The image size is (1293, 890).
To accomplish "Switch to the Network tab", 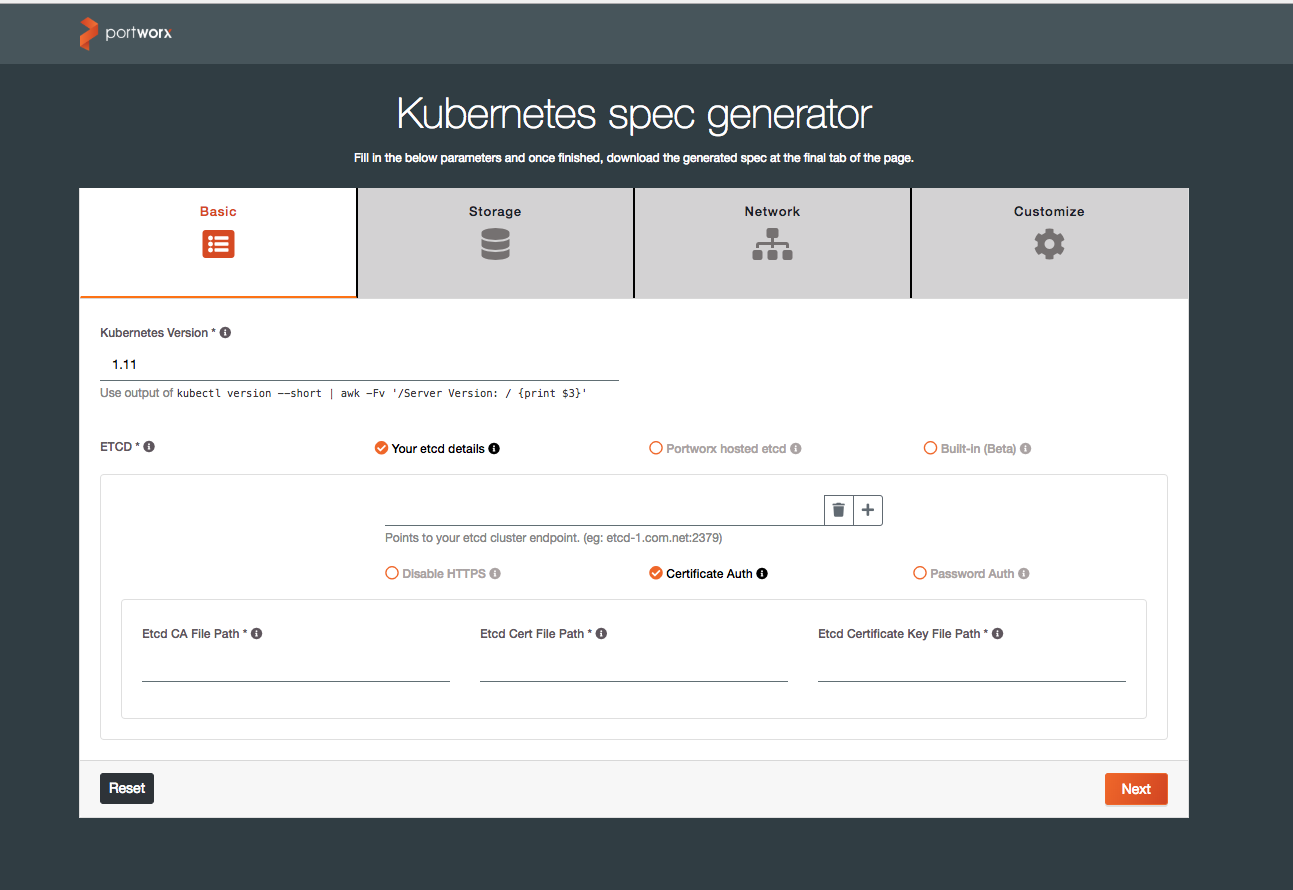I will [x=772, y=243].
